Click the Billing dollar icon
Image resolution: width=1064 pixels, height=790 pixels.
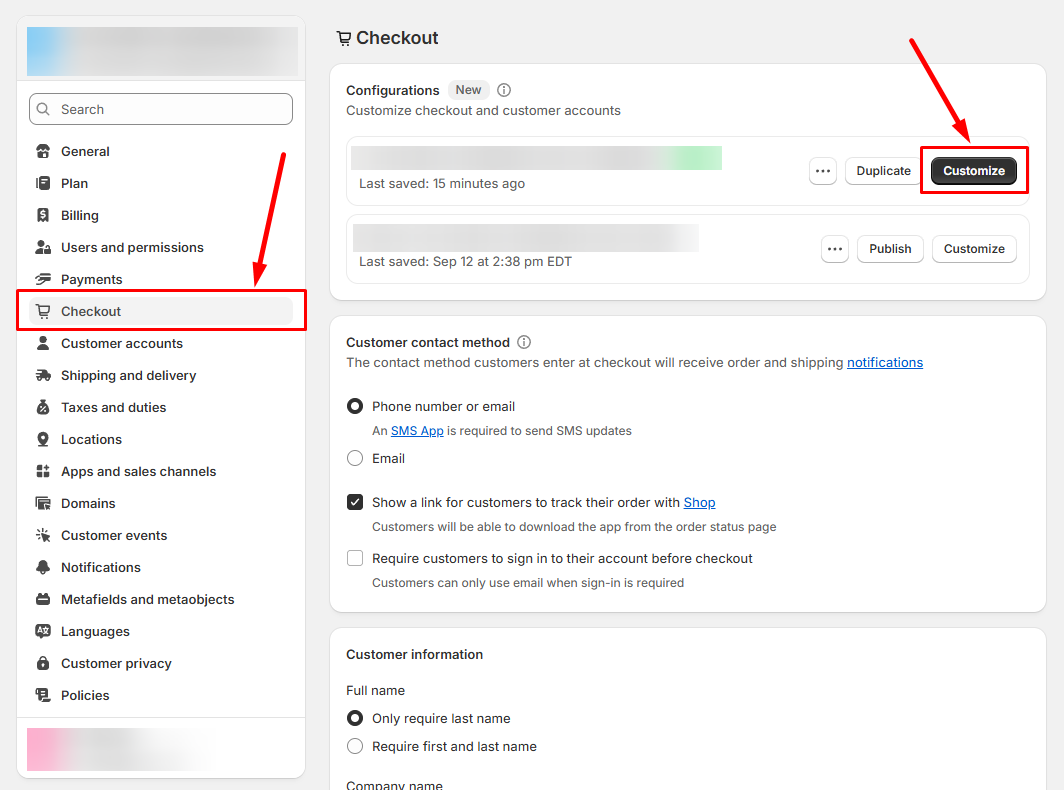43,216
